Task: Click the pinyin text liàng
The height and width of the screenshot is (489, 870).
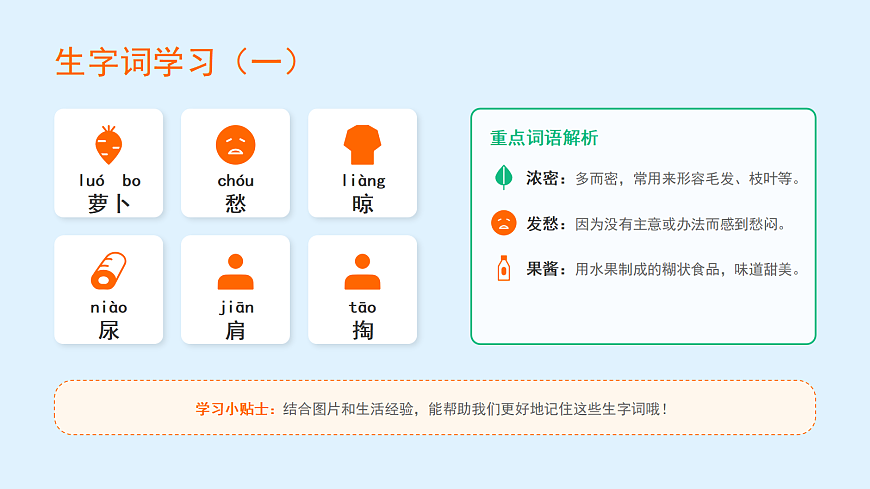Action: (x=362, y=181)
